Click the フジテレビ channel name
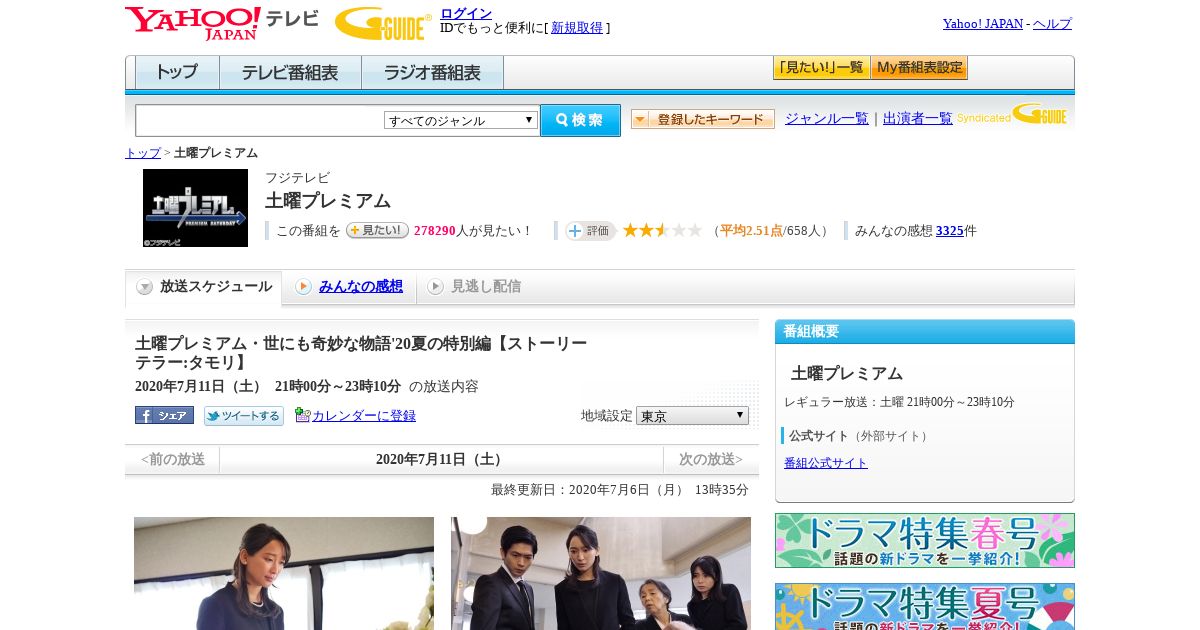Image resolution: width=1200 pixels, height=630 pixels. [297, 178]
